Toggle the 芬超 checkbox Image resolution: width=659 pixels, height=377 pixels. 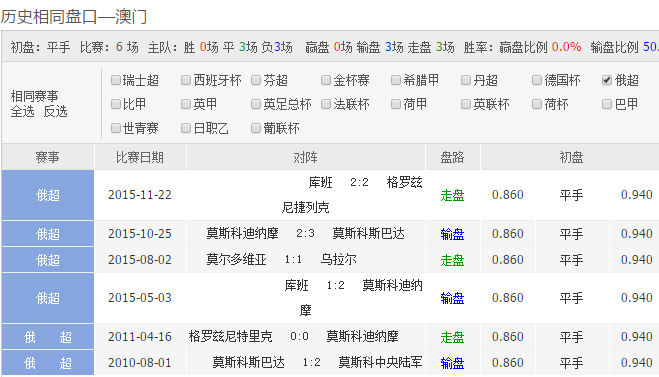(x=256, y=80)
